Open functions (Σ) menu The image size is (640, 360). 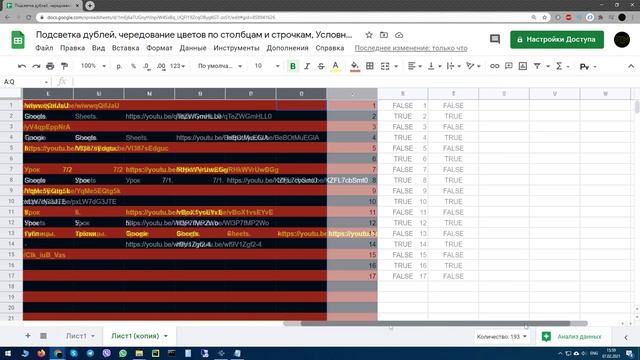point(562,66)
